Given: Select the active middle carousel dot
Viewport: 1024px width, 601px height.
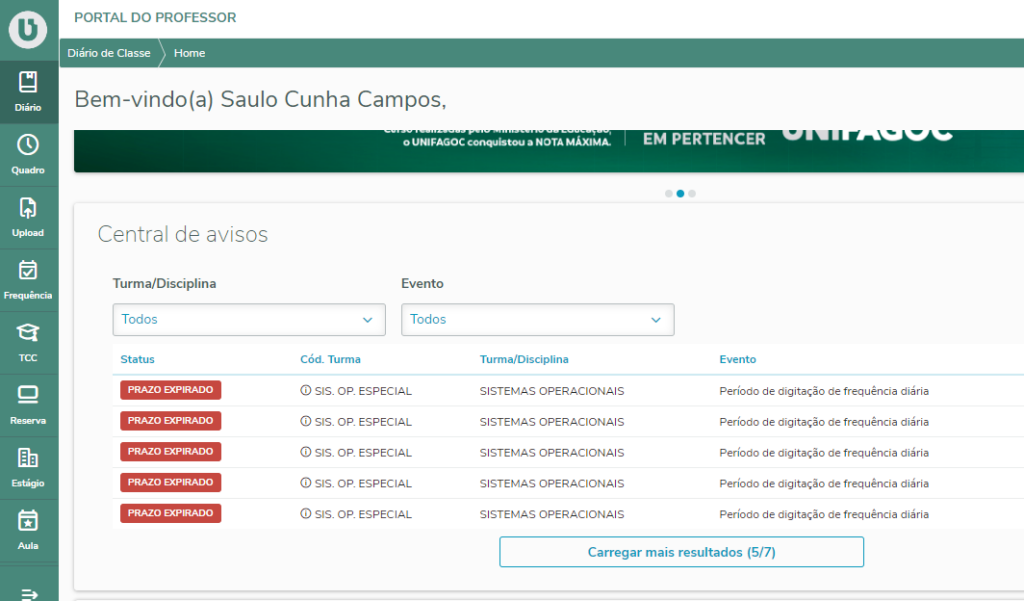Looking at the screenshot, I should [x=680, y=194].
